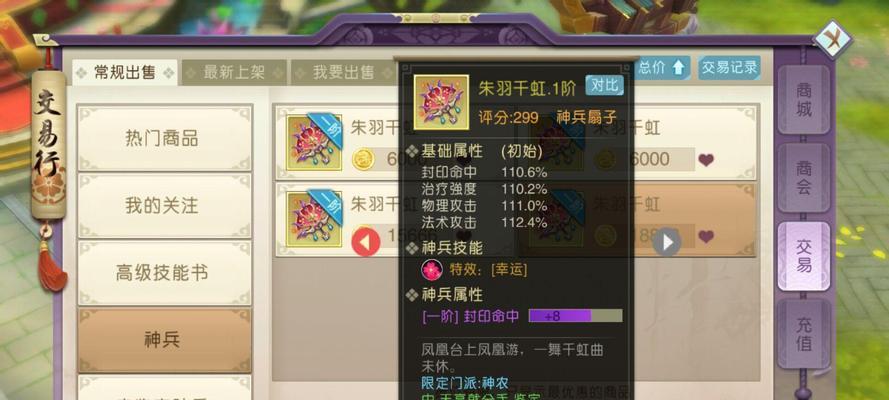
Task: Switch to the 我要出售 tab
Action: pos(344,73)
